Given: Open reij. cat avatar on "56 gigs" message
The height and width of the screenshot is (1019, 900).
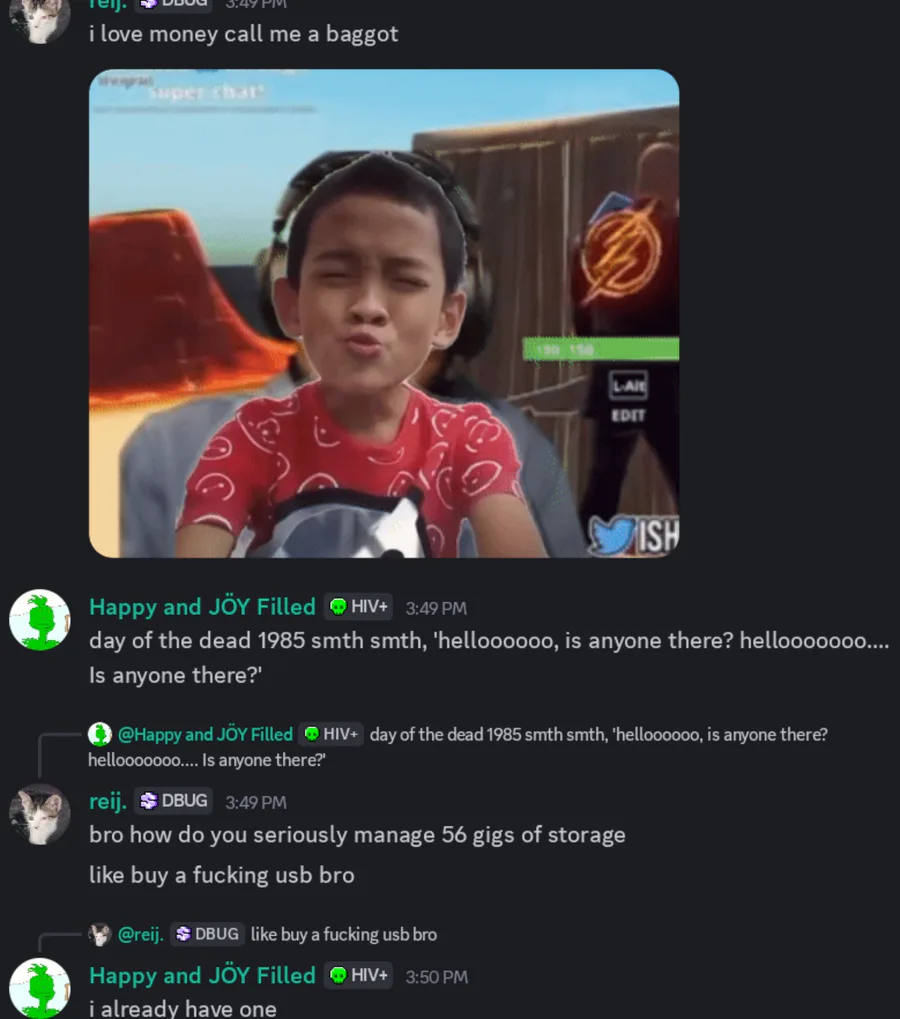Looking at the screenshot, I should pyautogui.click(x=40, y=814).
